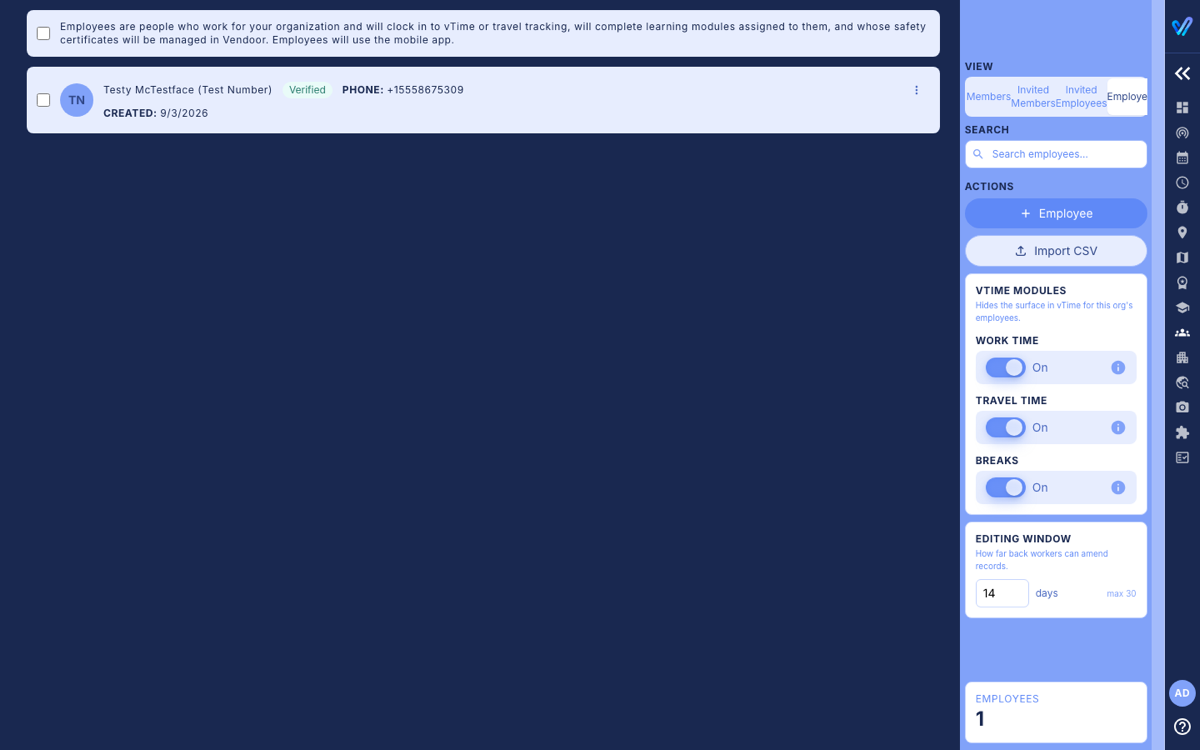Switch to the Invited Members tab
This screenshot has width=1200, height=750.
[x=1033, y=96]
